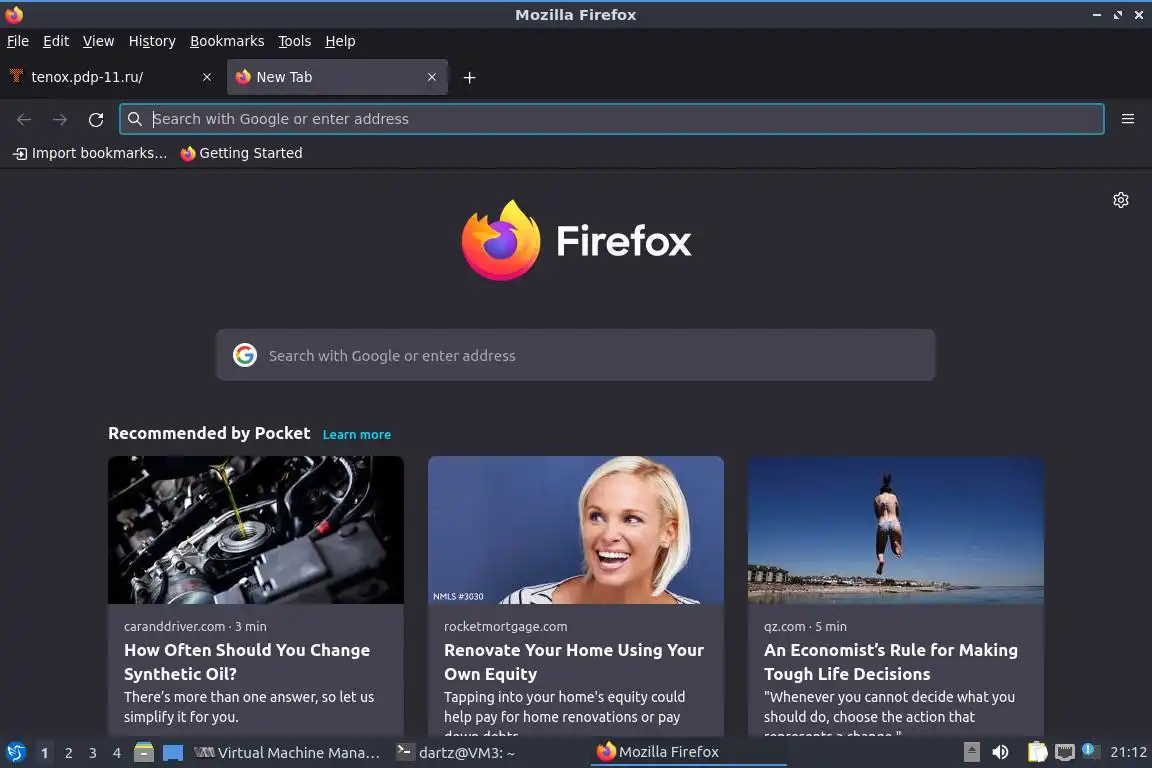Switch to workspace 3
The image size is (1152, 768).
93,753
